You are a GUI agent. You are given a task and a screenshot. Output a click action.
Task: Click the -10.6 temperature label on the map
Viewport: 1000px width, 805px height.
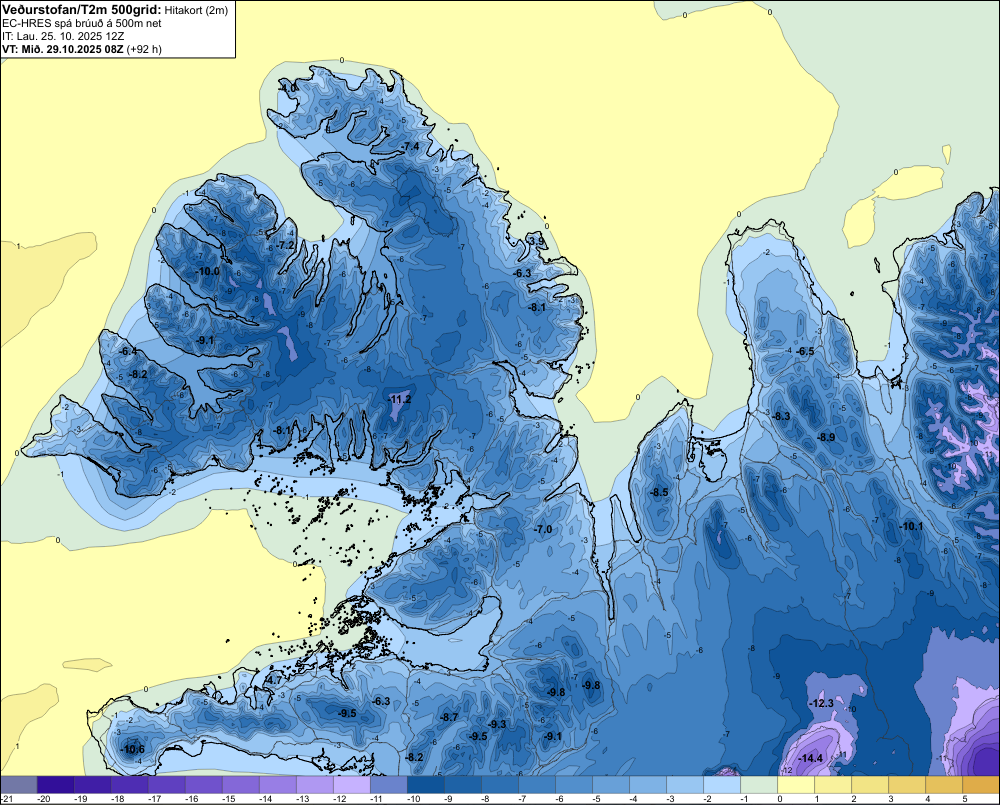pyautogui.click(x=133, y=749)
